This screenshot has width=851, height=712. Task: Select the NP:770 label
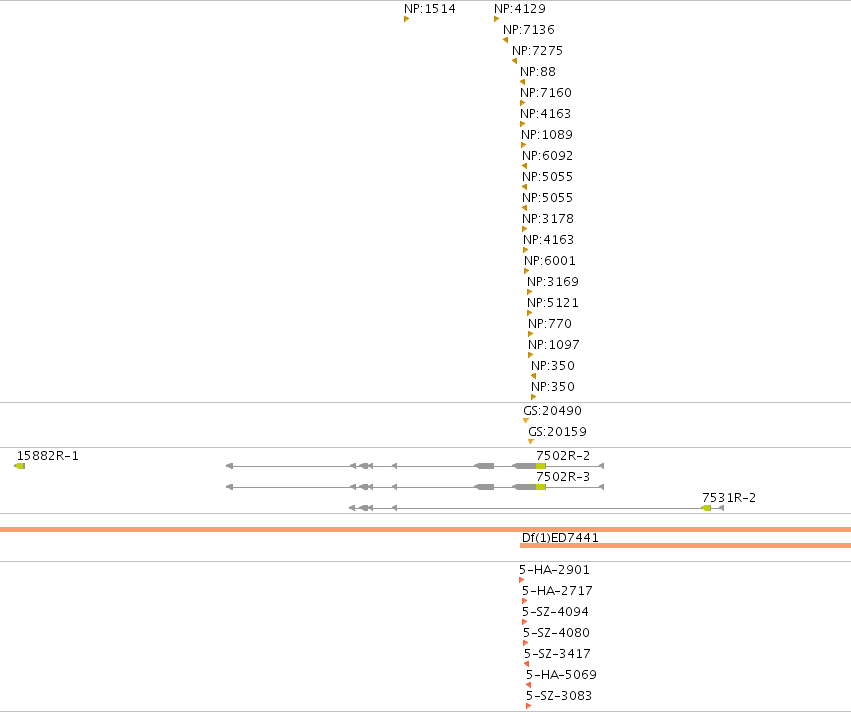550,323
